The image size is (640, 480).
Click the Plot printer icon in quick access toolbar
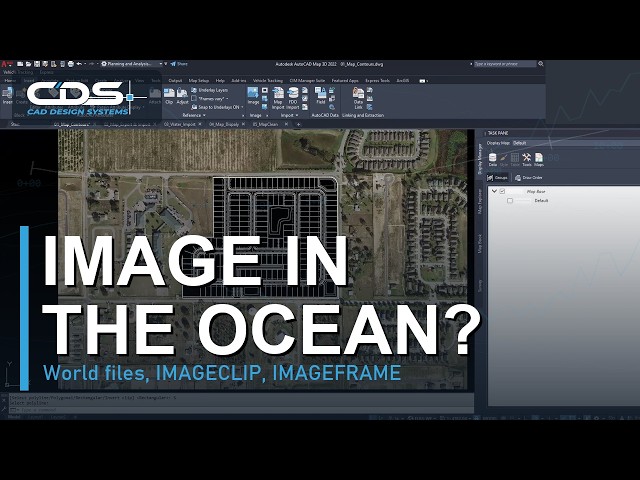71,64
